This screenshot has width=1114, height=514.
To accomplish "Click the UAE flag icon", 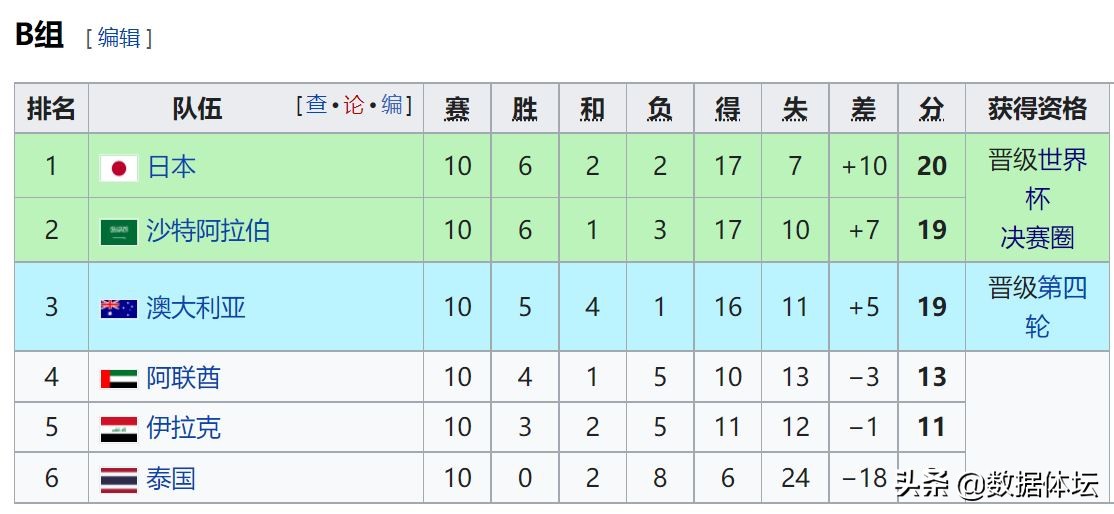I will (x=119, y=379).
